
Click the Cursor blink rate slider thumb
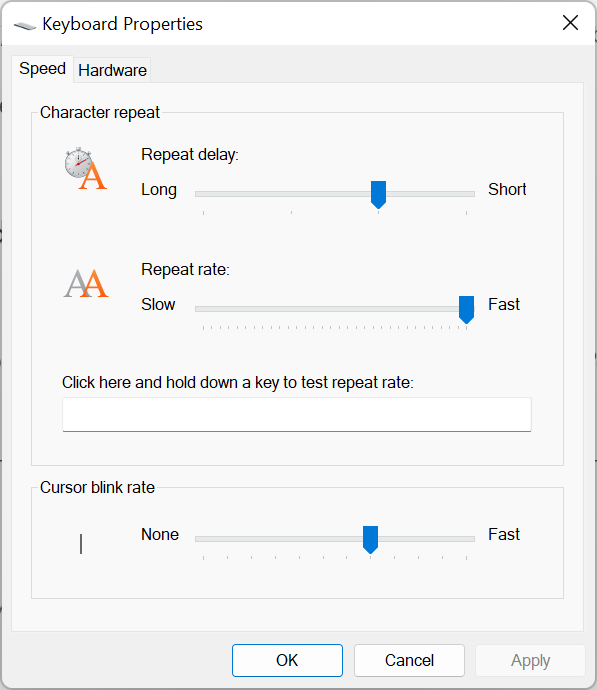pyautogui.click(x=370, y=540)
